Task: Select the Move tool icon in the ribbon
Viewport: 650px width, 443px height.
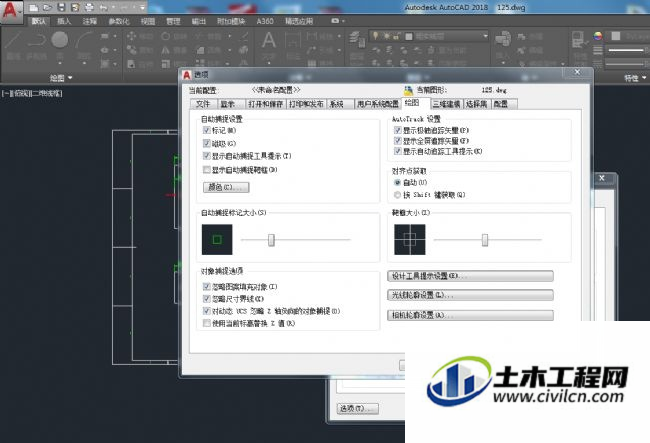Action: [x=131, y=36]
